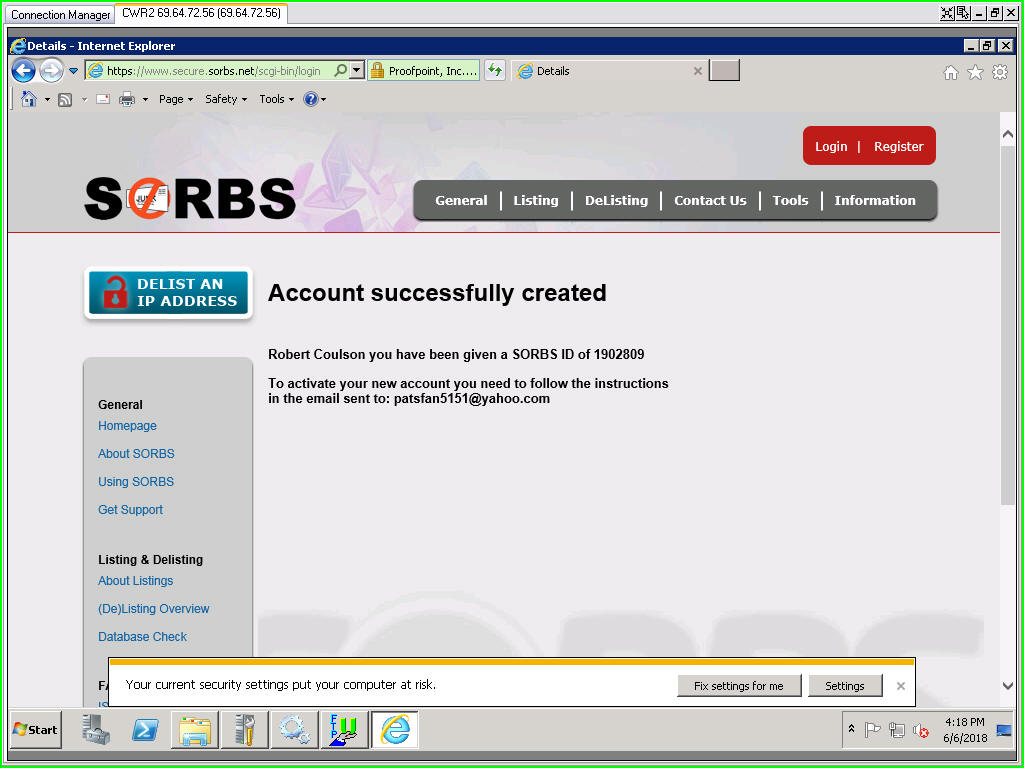Click the red Login button
Viewport: 1024px width, 768px height.
pyautogui.click(x=831, y=146)
